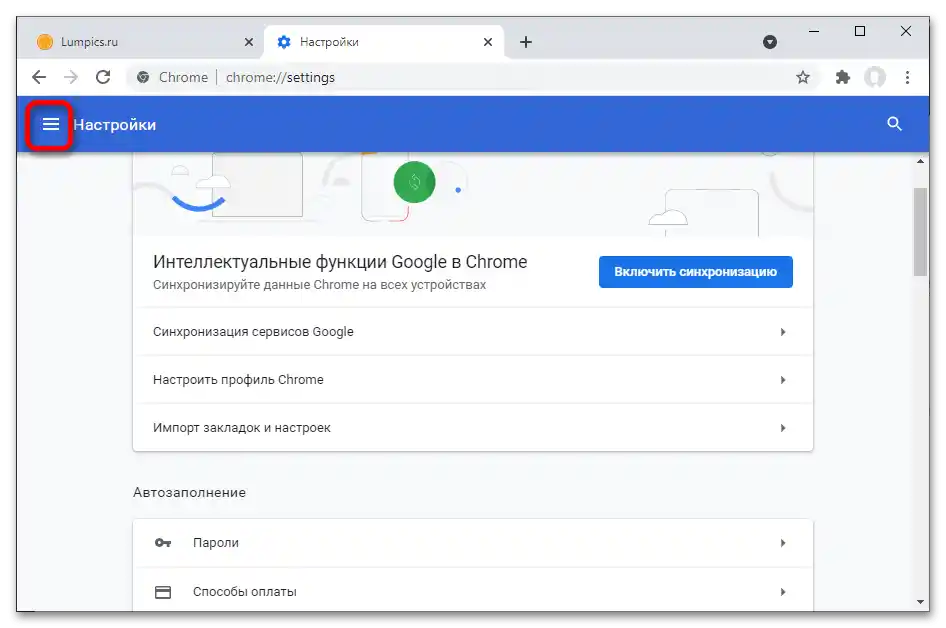Viewport: 946px width, 628px height.
Task: Expand arrow for Импорт закладок и настроек
Action: click(x=783, y=428)
